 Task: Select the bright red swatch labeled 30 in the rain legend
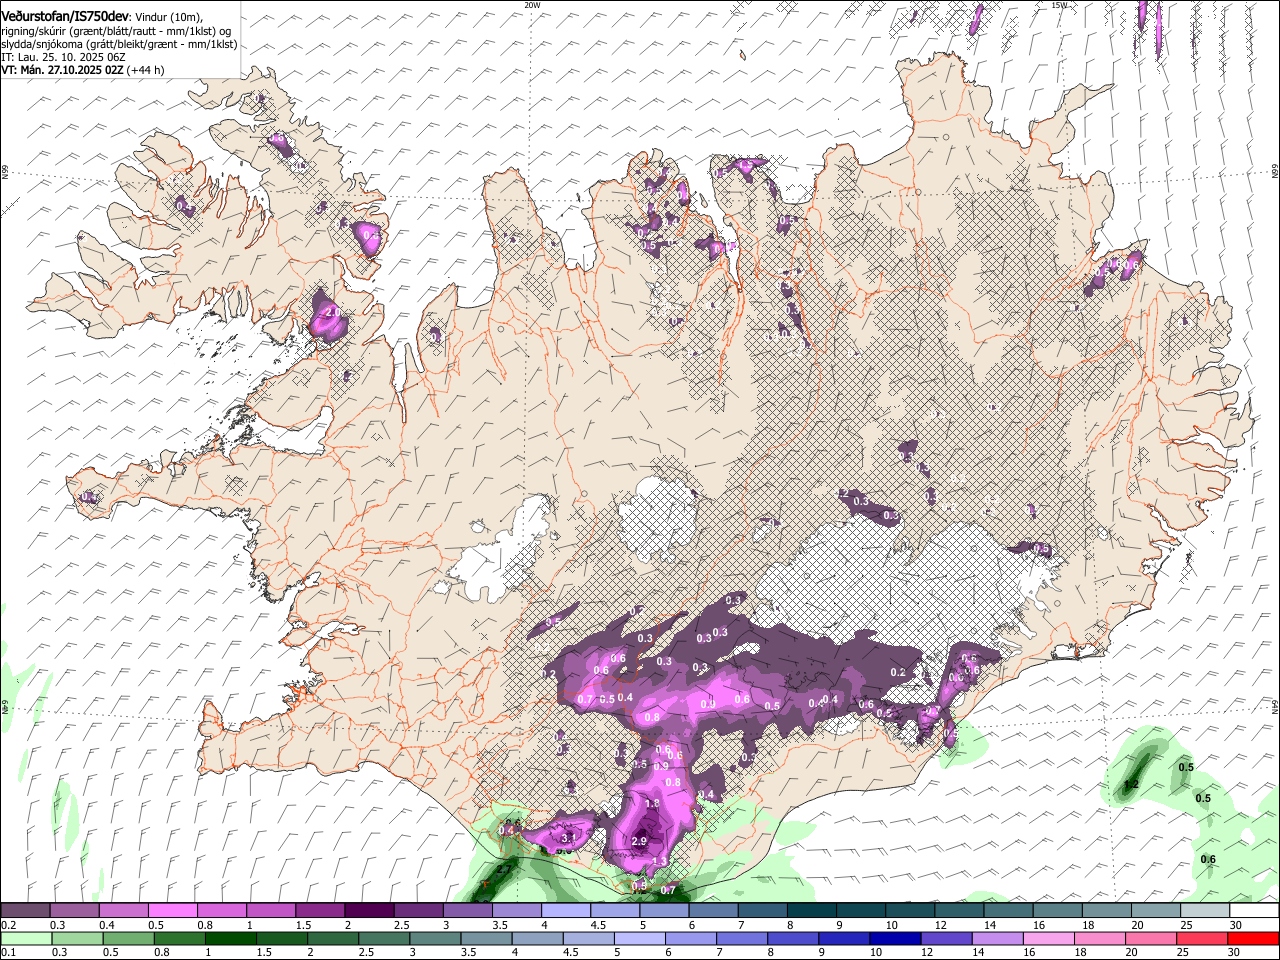coord(1253,938)
